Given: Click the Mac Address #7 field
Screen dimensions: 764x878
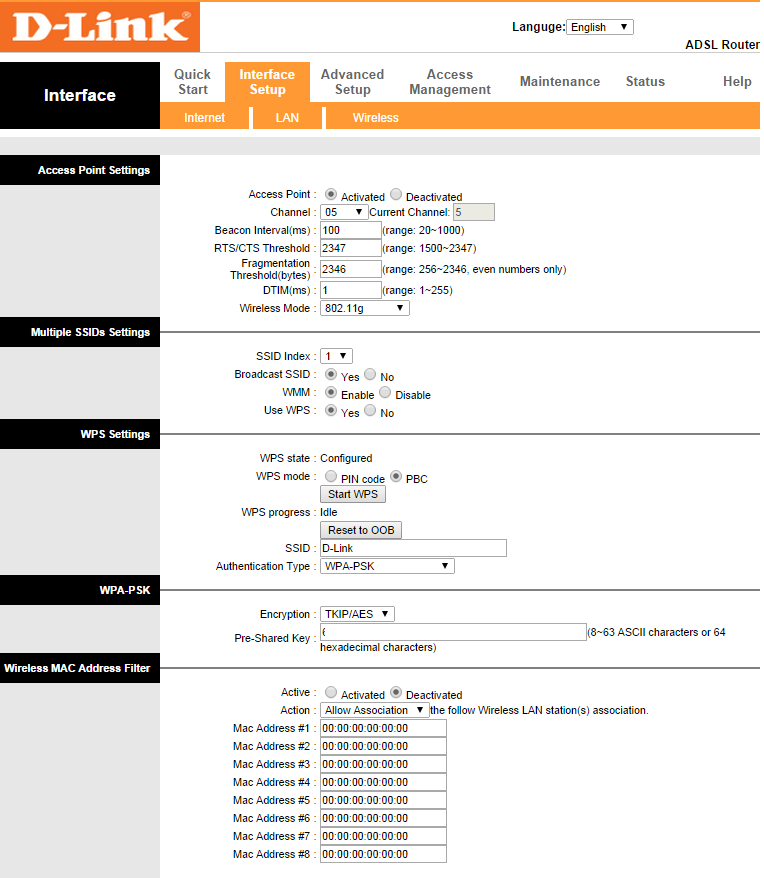Looking at the screenshot, I should tap(383, 836).
